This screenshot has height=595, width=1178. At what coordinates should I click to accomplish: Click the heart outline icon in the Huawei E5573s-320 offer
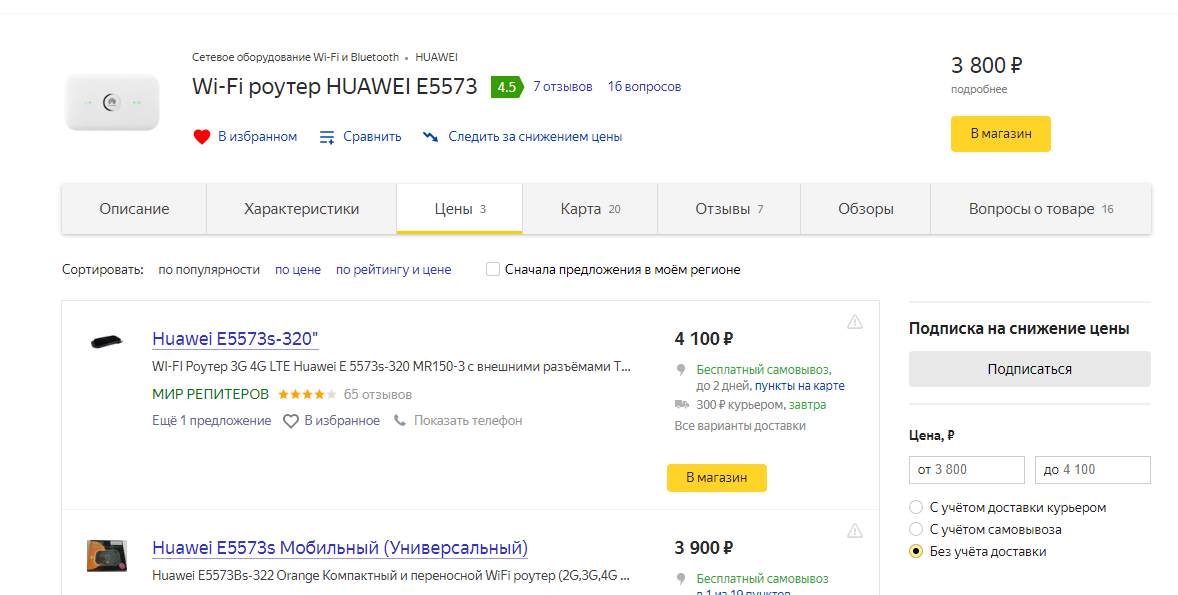click(291, 421)
